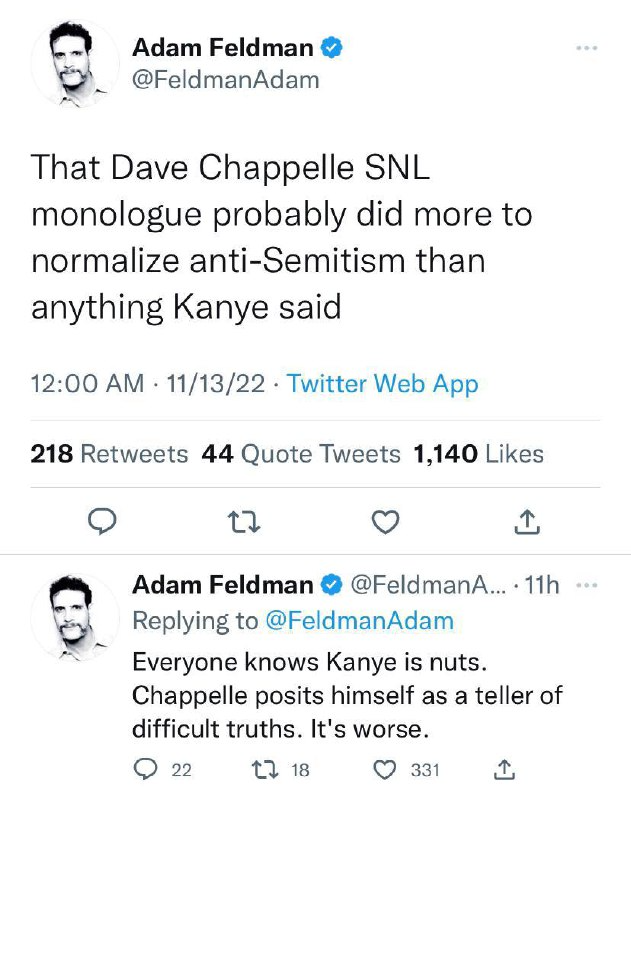Open the top profile picture
Image resolution: width=631 pixels, height=965 pixels.
[x=75, y=62]
